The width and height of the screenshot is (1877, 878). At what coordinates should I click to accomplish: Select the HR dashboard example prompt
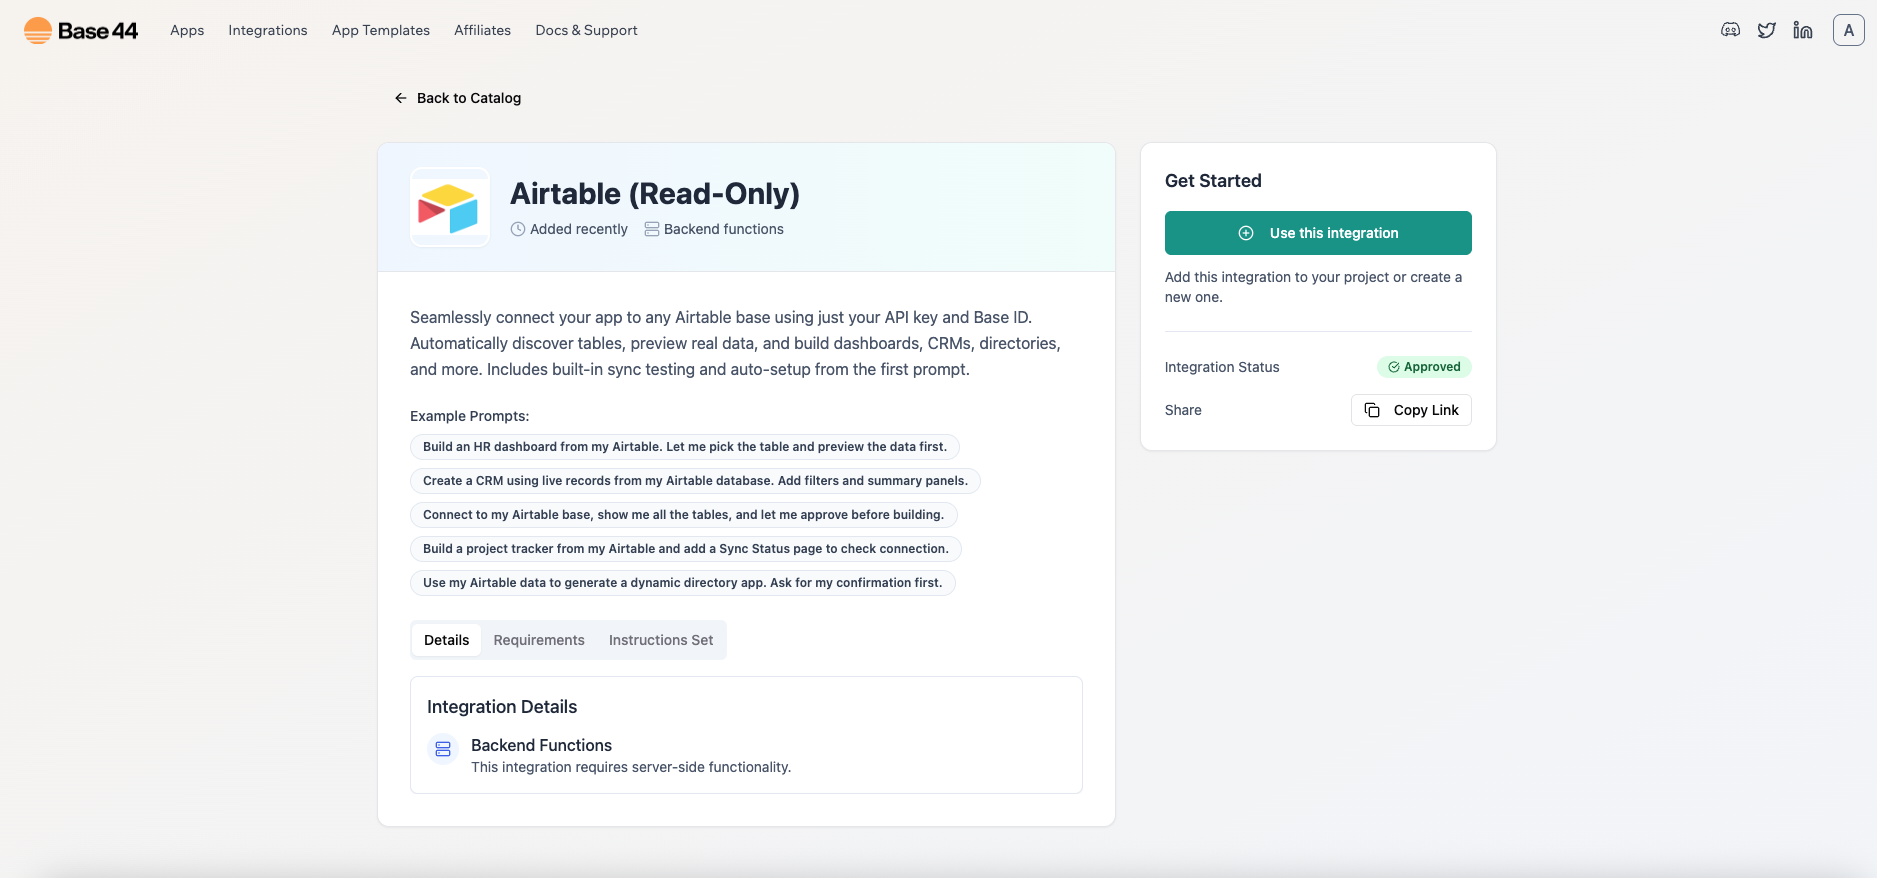(x=685, y=447)
